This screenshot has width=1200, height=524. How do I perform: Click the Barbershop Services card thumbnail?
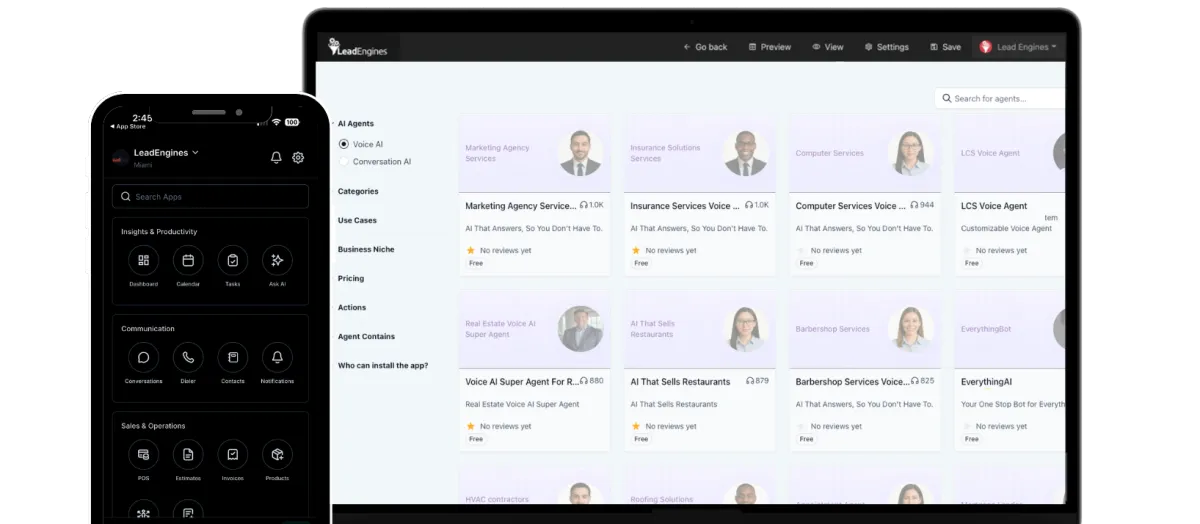click(865, 329)
